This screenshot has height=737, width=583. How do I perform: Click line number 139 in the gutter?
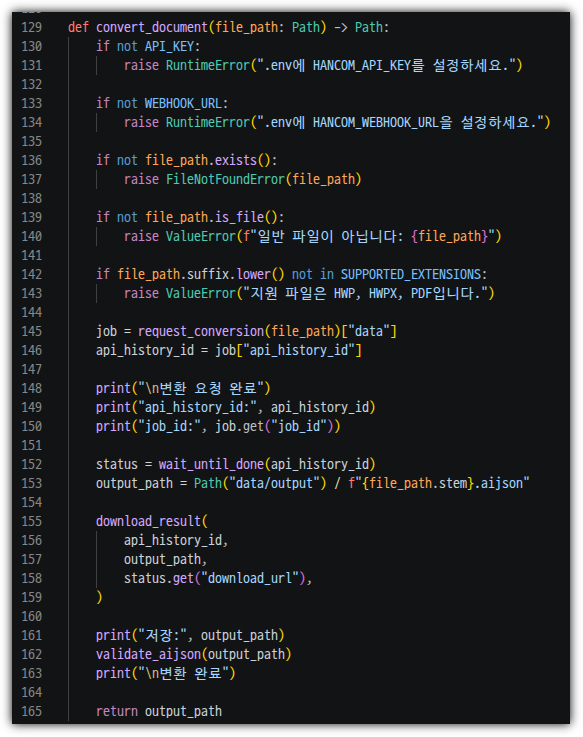click(x=32, y=217)
